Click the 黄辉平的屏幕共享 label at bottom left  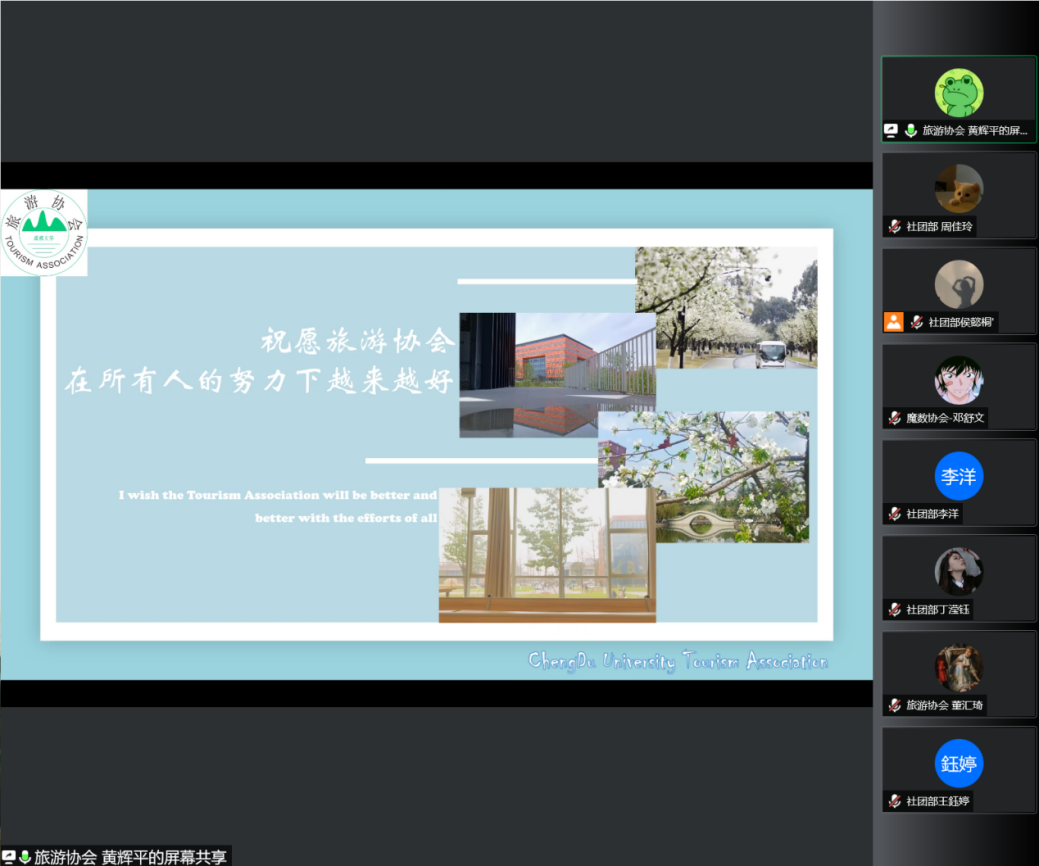pyautogui.click(x=131, y=857)
